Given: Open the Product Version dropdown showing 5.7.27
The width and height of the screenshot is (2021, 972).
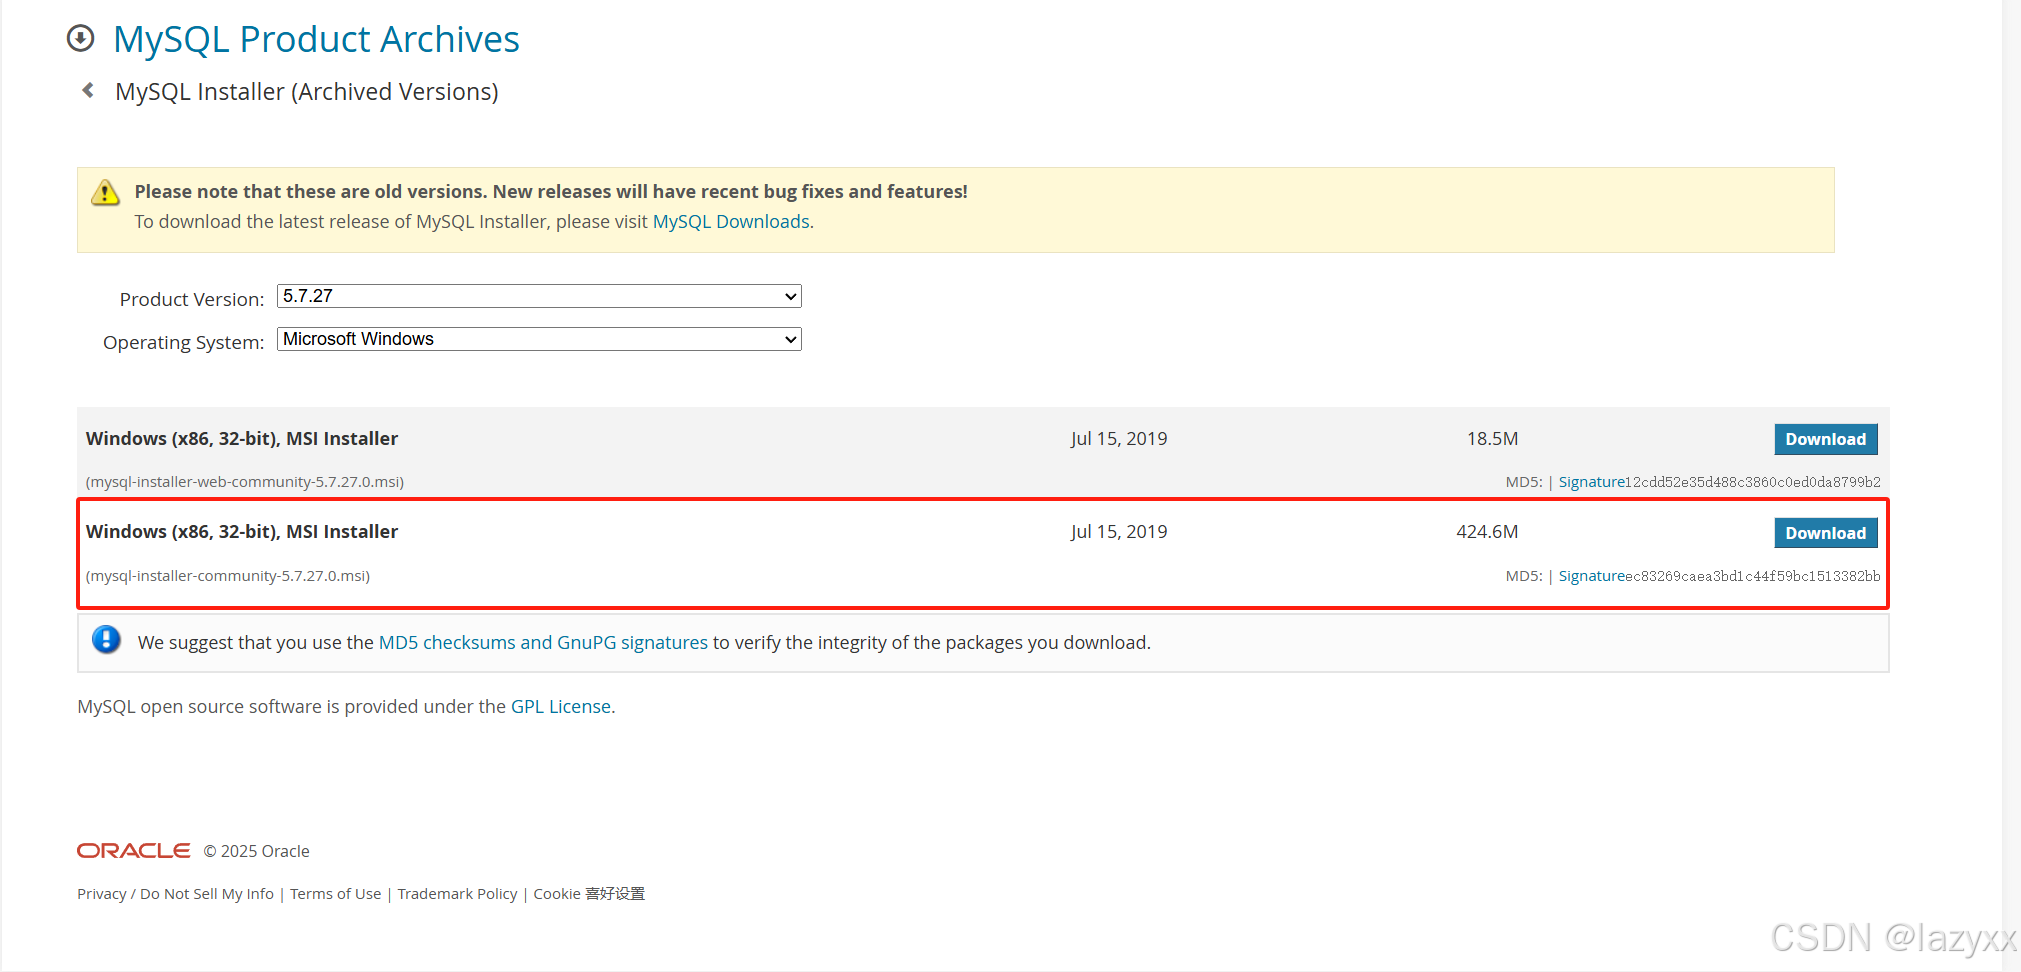Looking at the screenshot, I should point(539,296).
